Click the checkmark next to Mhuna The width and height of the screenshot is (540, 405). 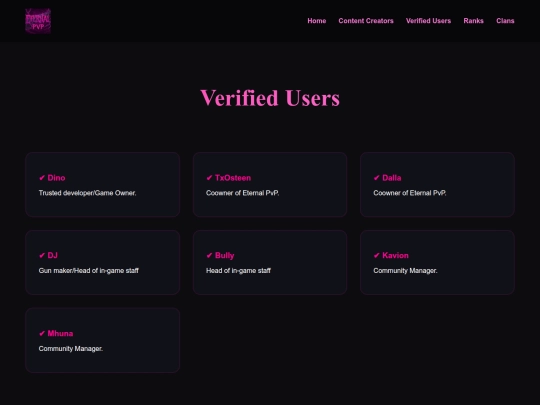[42, 333]
